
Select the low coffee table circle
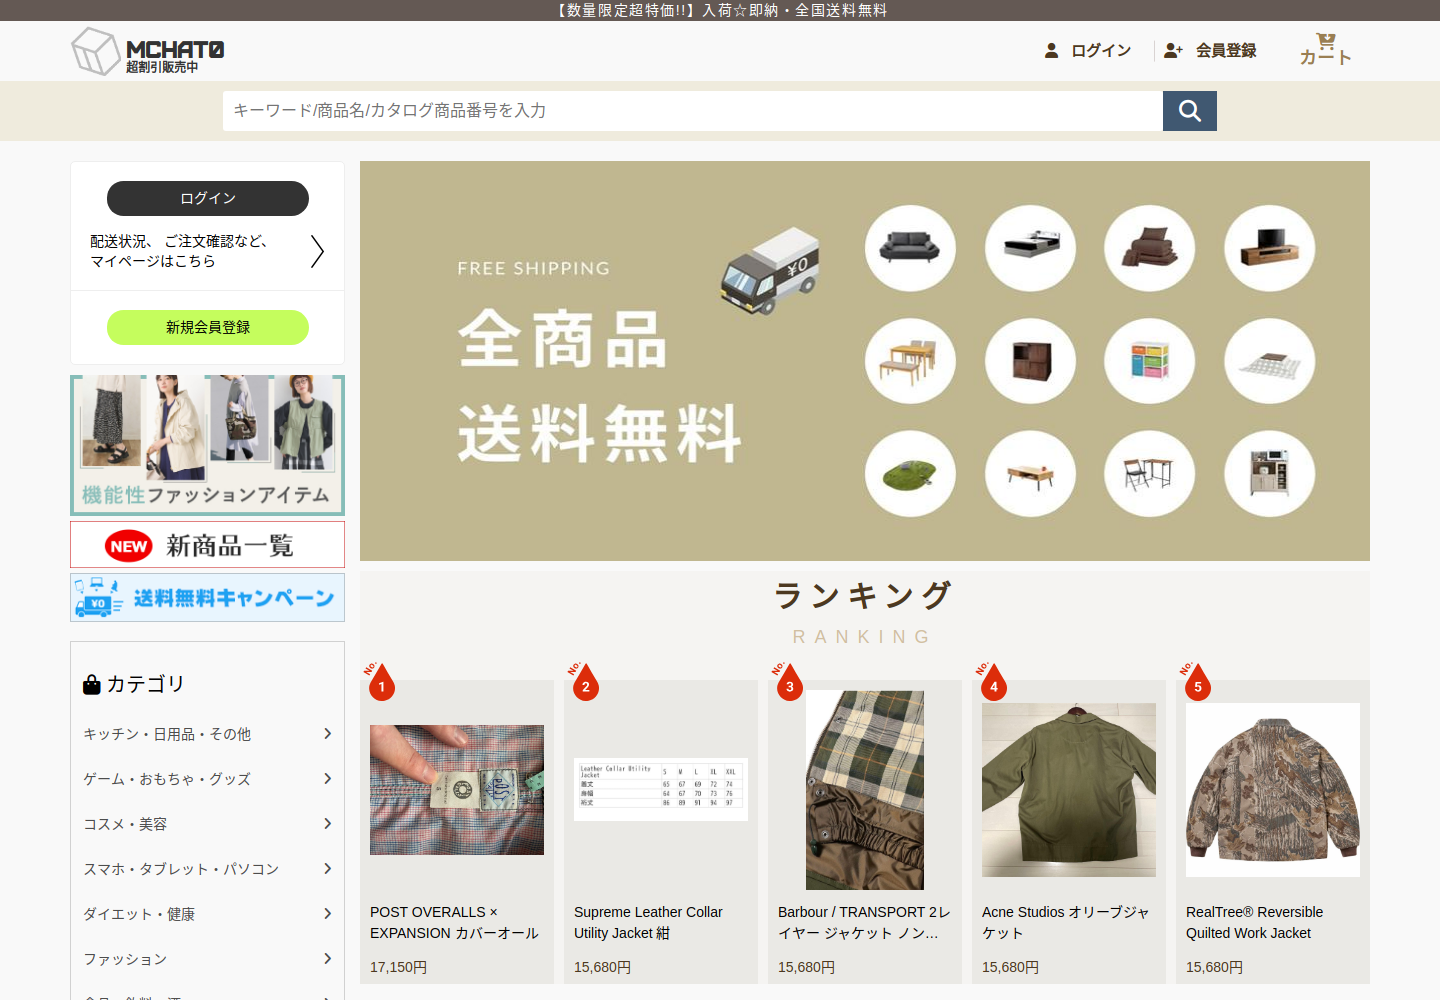click(x=1030, y=474)
